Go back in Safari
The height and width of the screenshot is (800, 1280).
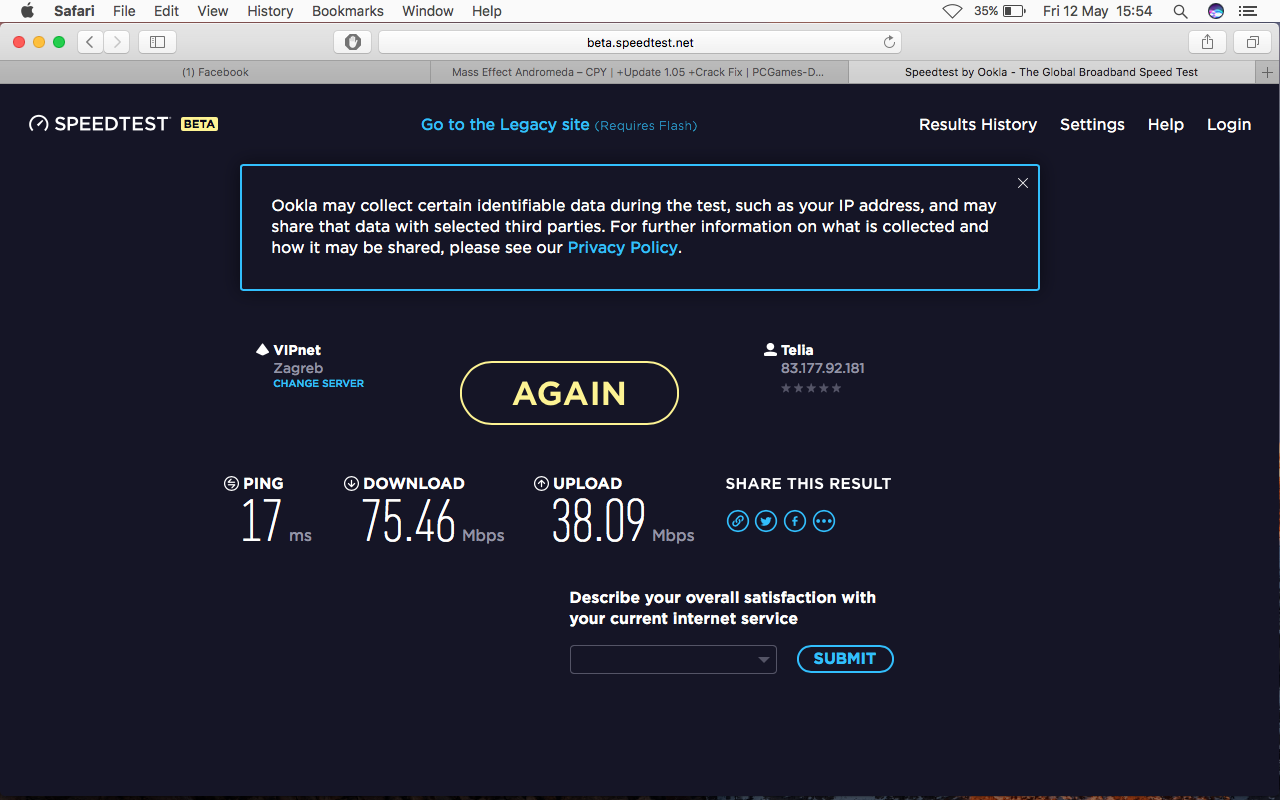click(91, 42)
